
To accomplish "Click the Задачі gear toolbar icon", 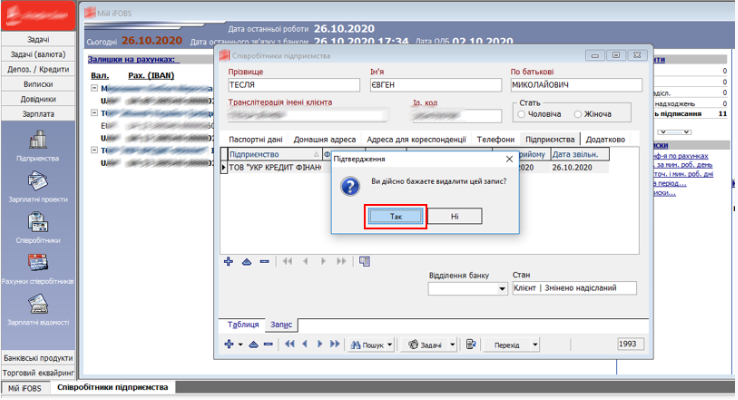I will [413, 345].
